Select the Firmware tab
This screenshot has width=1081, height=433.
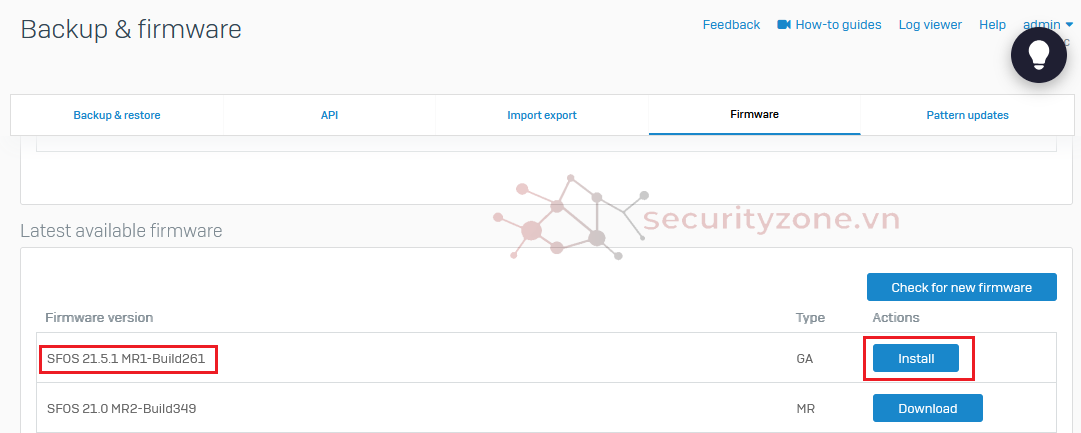pyautogui.click(x=754, y=115)
